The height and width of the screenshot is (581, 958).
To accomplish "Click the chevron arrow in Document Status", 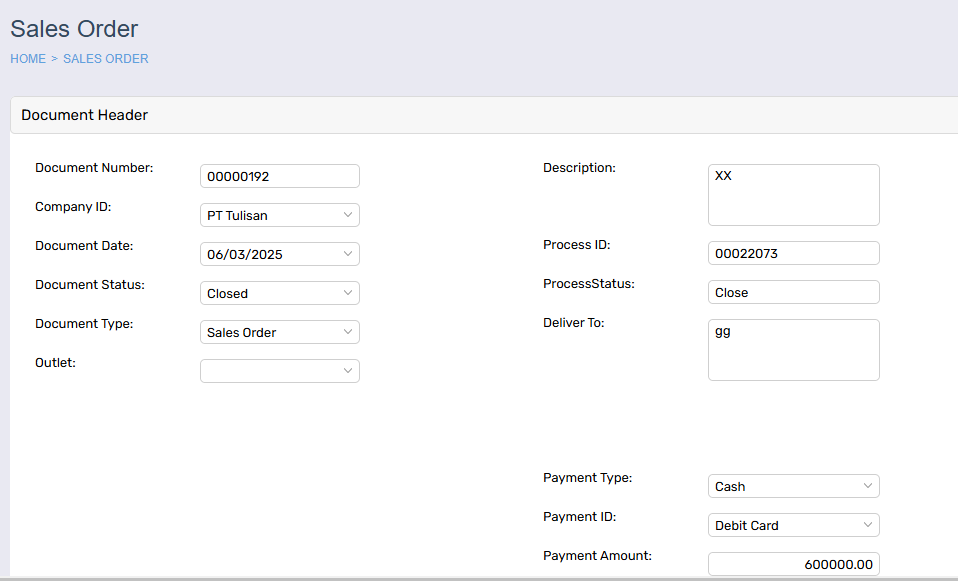I will 348,293.
